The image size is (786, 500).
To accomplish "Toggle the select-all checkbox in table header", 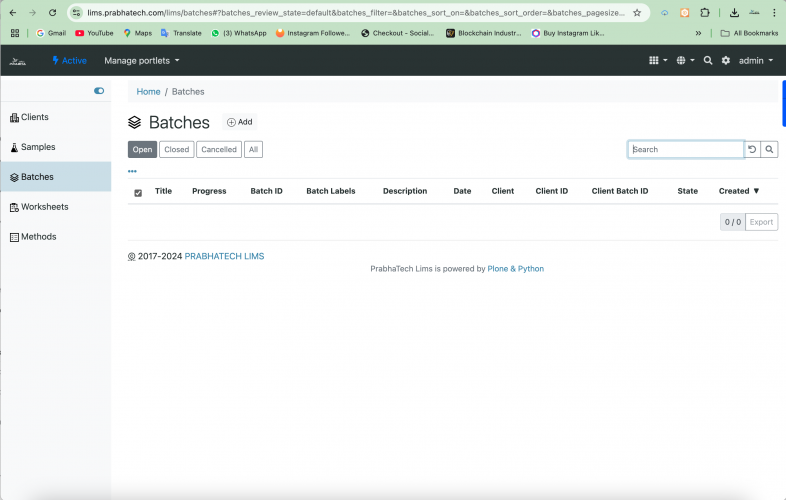I will (138, 193).
